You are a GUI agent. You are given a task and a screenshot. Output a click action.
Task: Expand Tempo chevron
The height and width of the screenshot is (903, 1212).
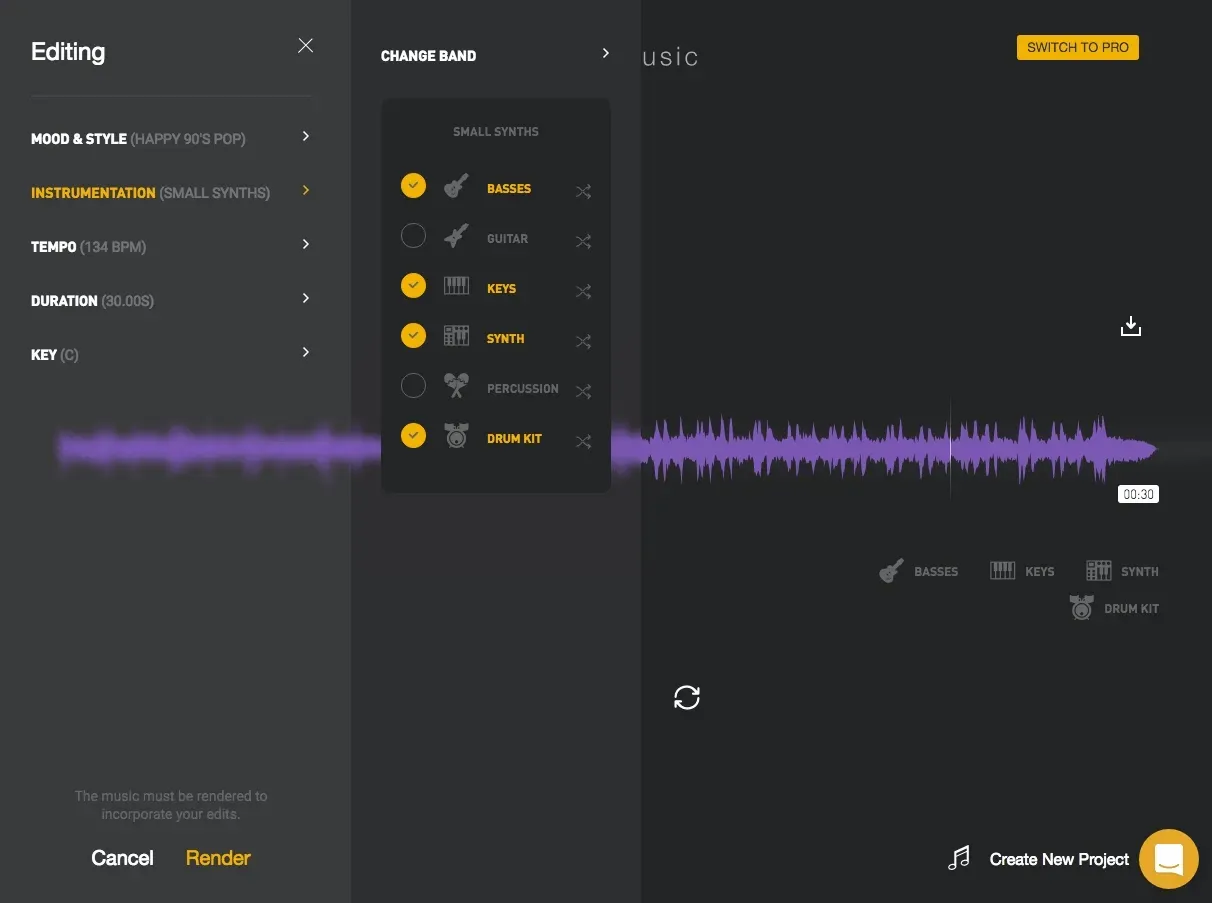pos(306,244)
